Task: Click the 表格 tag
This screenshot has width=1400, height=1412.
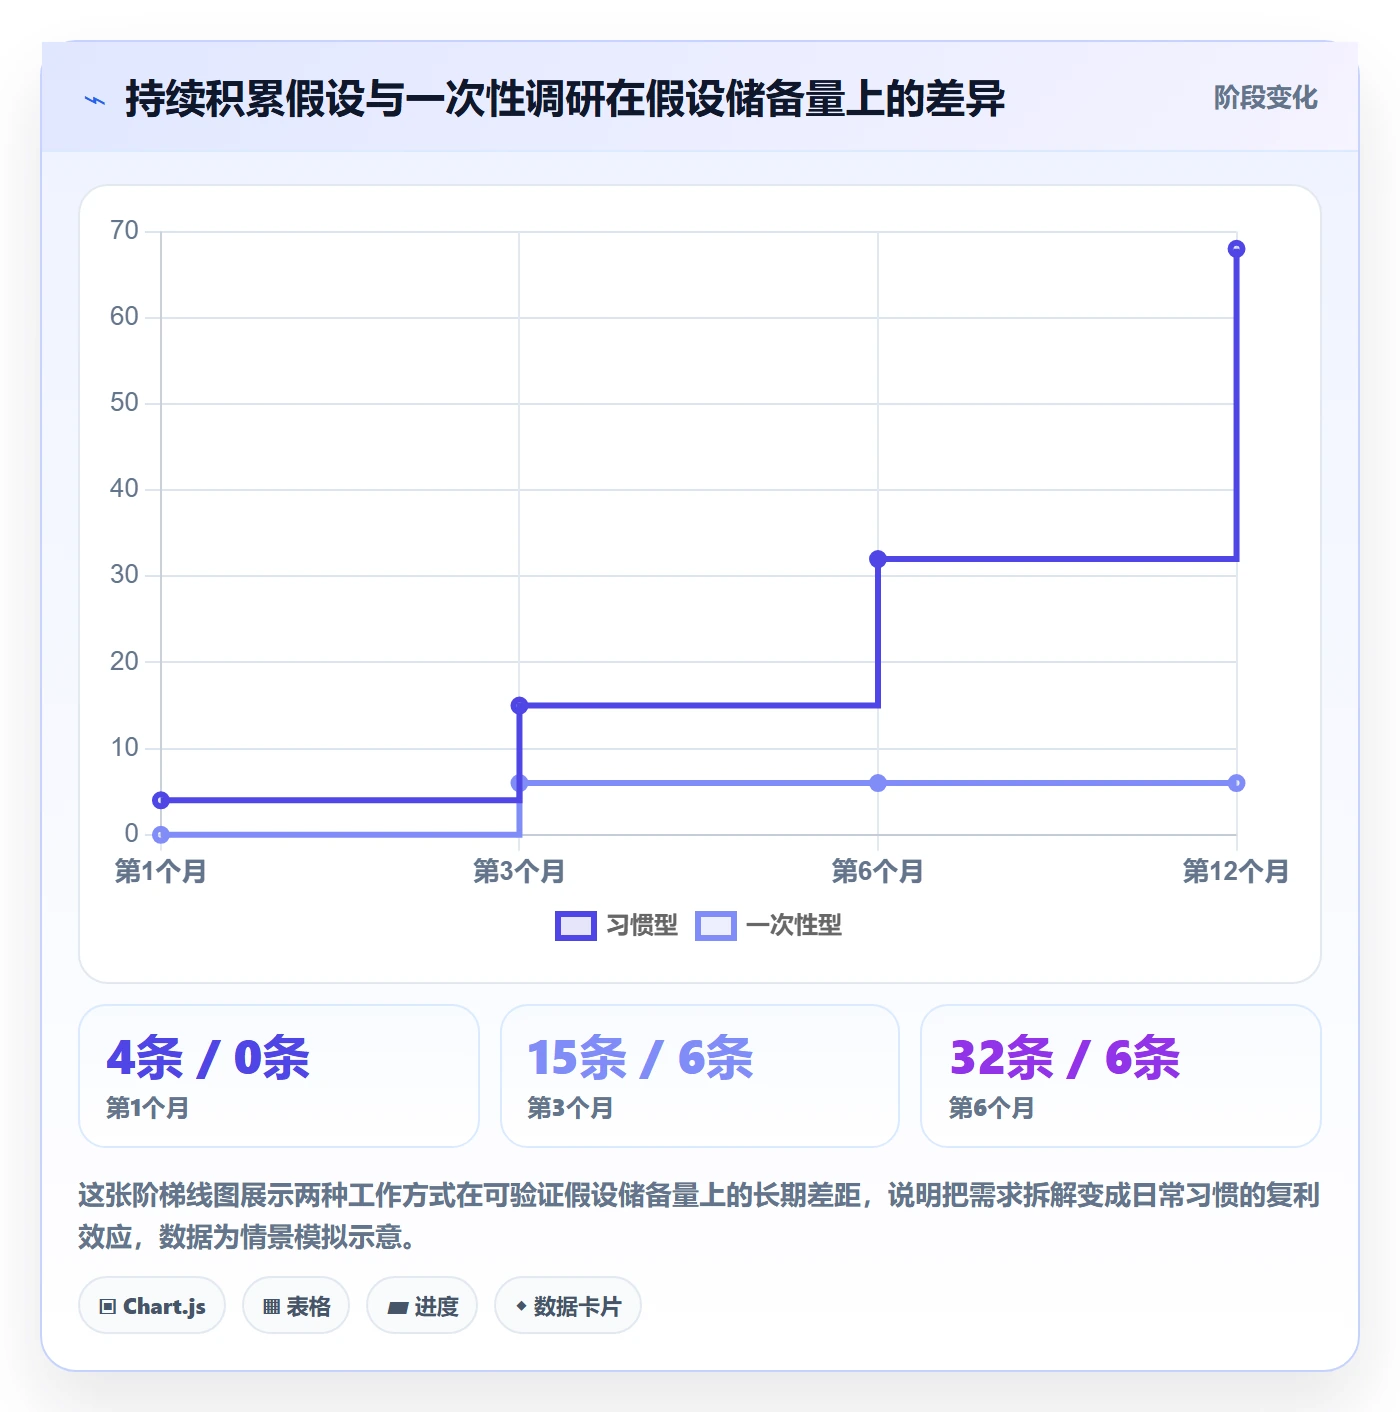Action: pyautogui.click(x=296, y=1306)
